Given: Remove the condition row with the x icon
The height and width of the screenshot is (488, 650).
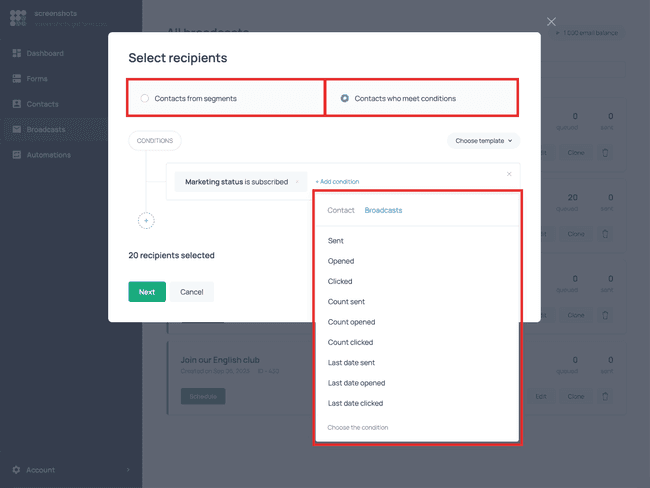Looking at the screenshot, I should point(509,174).
